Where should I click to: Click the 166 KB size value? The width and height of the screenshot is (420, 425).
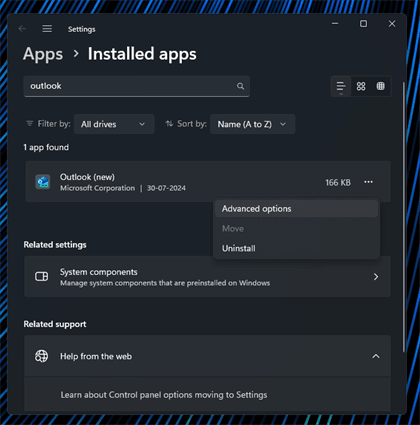(338, 183)
